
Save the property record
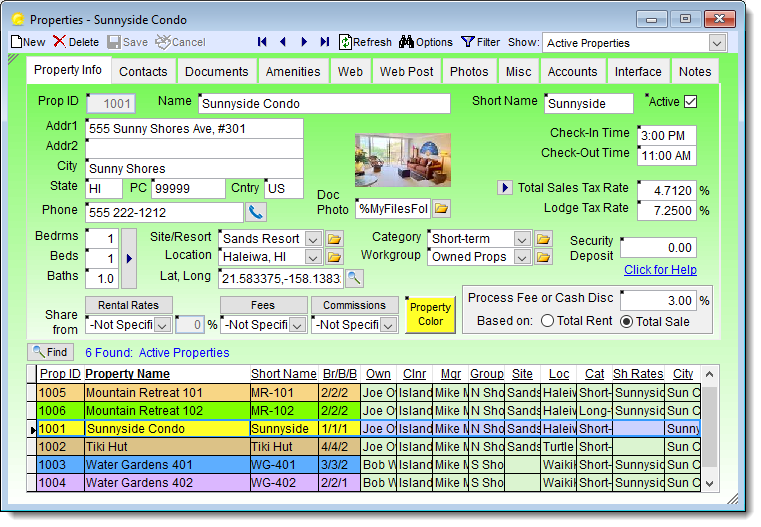[x=128, y=42]
